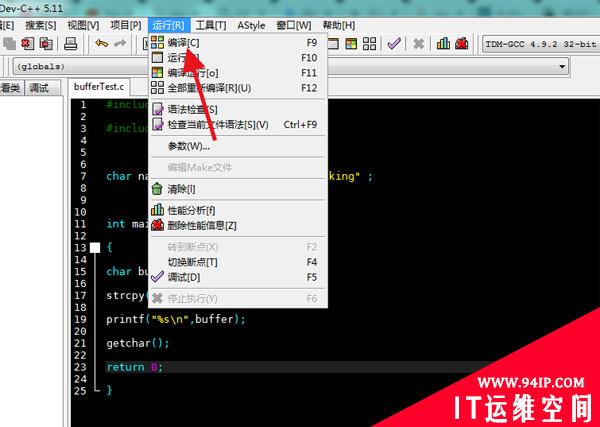Choose 调试[D] F5 menu item
Image resolution: width=600 pixels, height=427 pixels.
[x=238, y=277]
